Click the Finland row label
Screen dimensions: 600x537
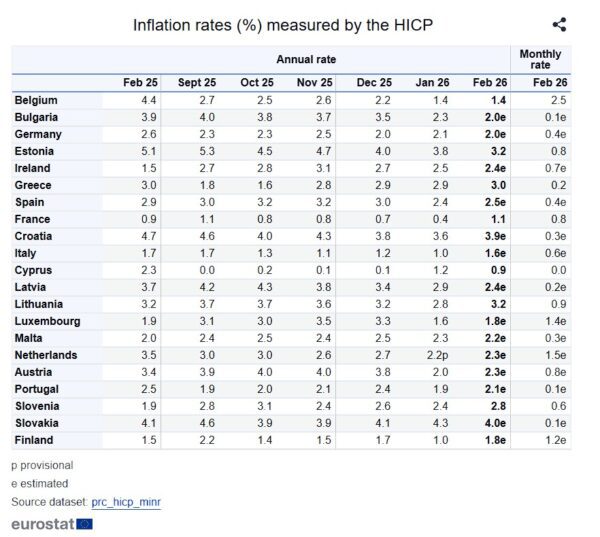click(35, 440)
